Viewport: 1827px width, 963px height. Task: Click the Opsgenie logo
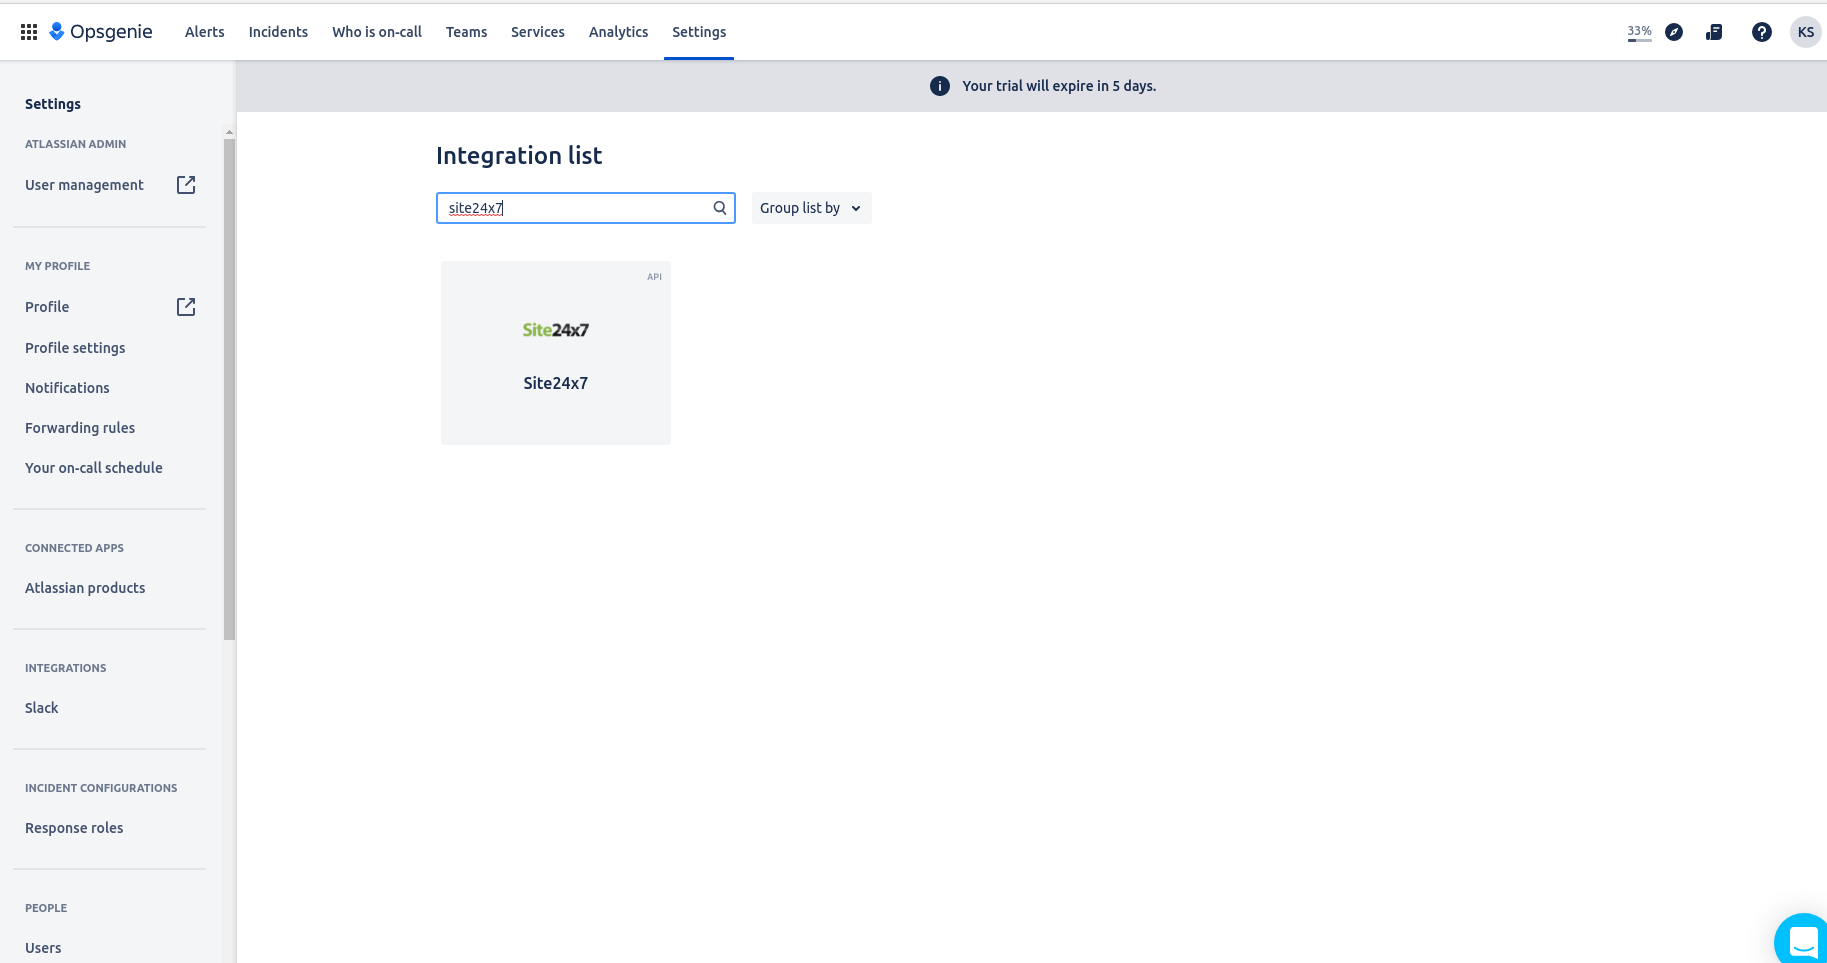[x=100, y=31]
